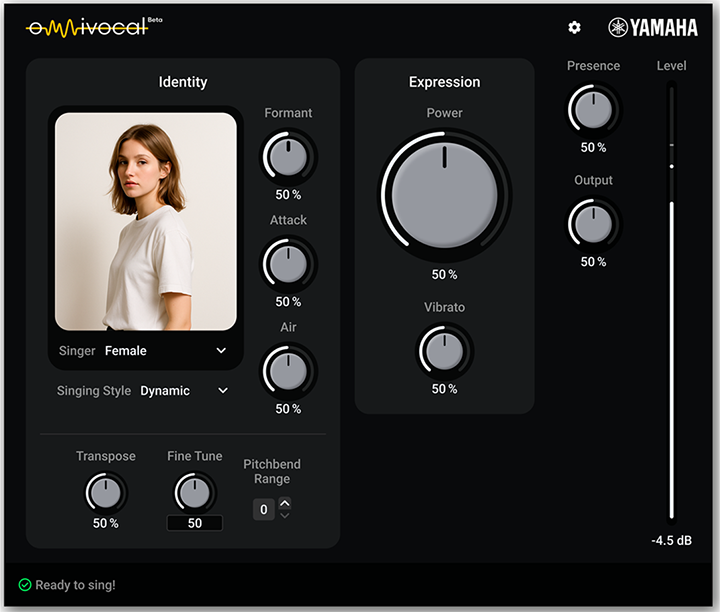Viewport: 720px width, 612px height.
Task: Select the singer portrait thumbnail
Action: 146,221
